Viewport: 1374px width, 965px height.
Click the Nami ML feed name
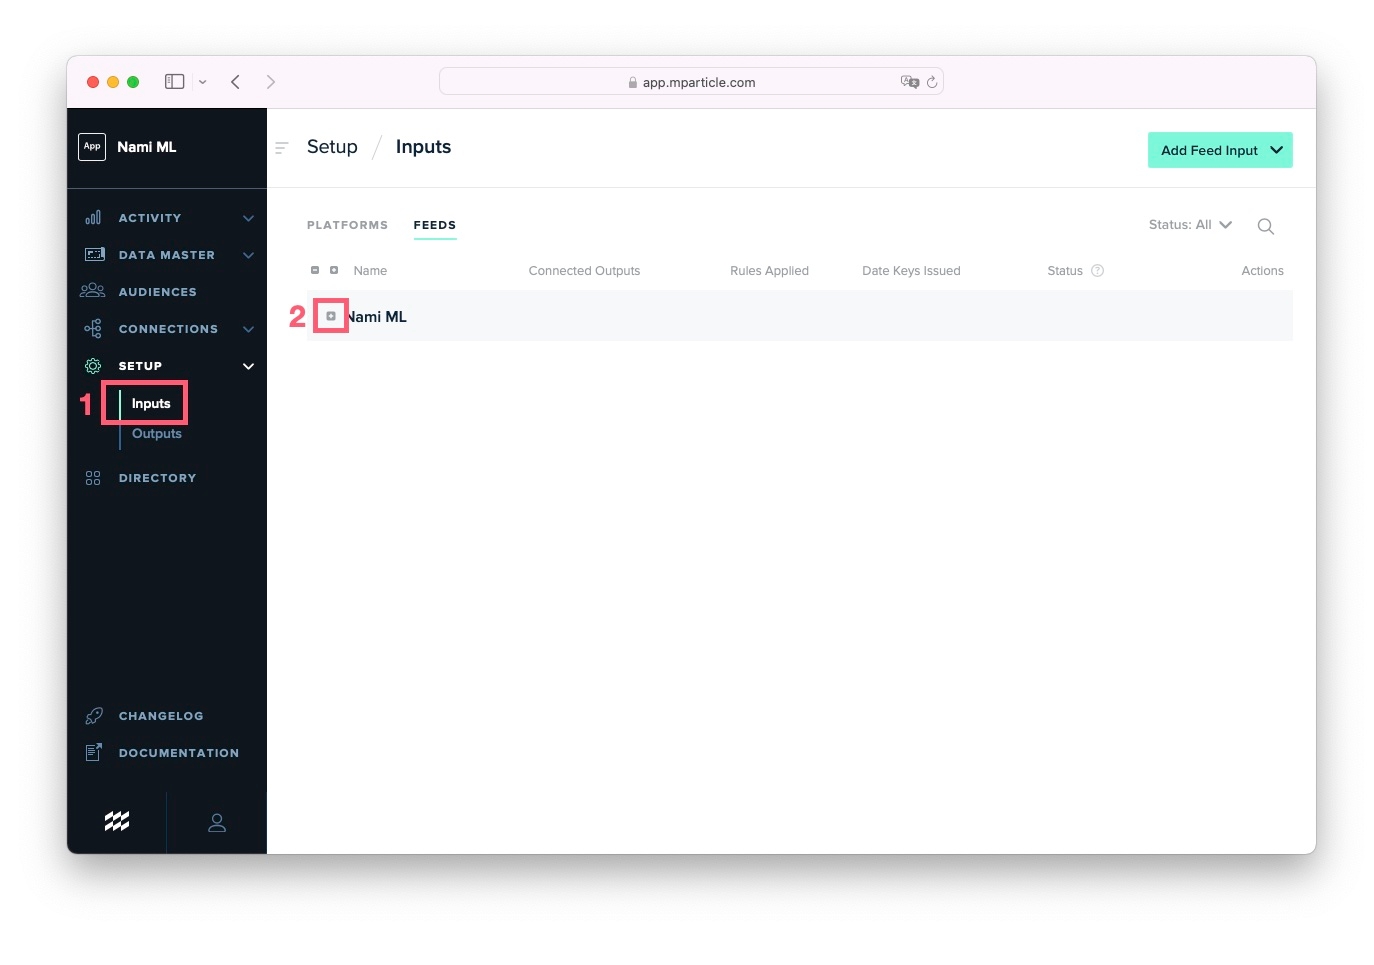[377, 317]
